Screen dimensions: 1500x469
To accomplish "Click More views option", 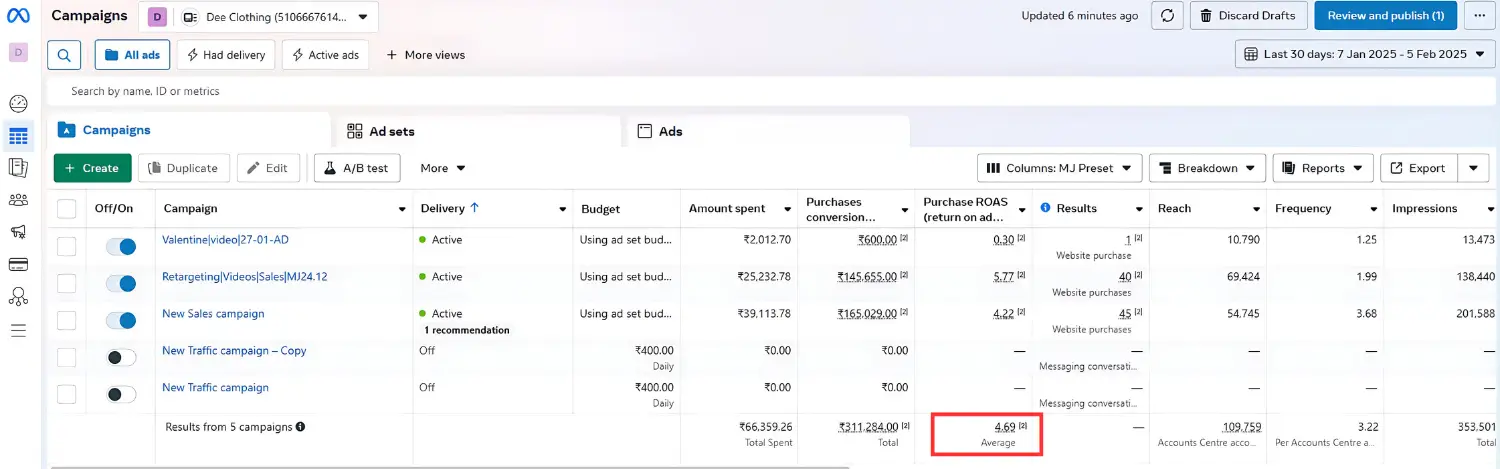I will 426,55.
